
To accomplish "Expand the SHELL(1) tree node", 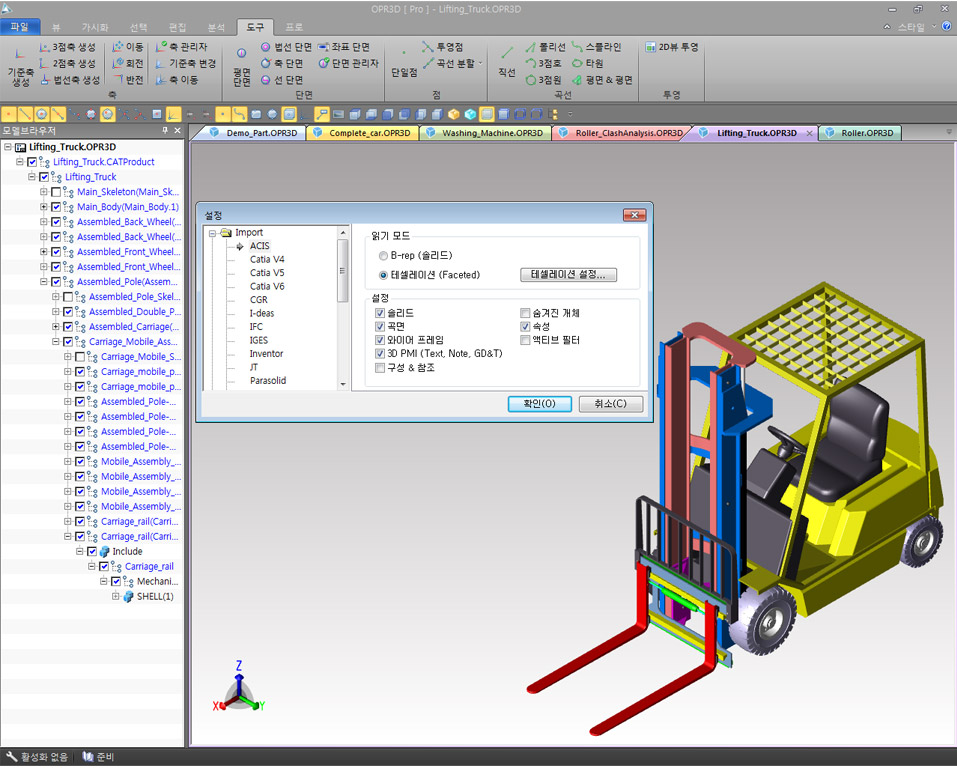I will click(116, 597).
